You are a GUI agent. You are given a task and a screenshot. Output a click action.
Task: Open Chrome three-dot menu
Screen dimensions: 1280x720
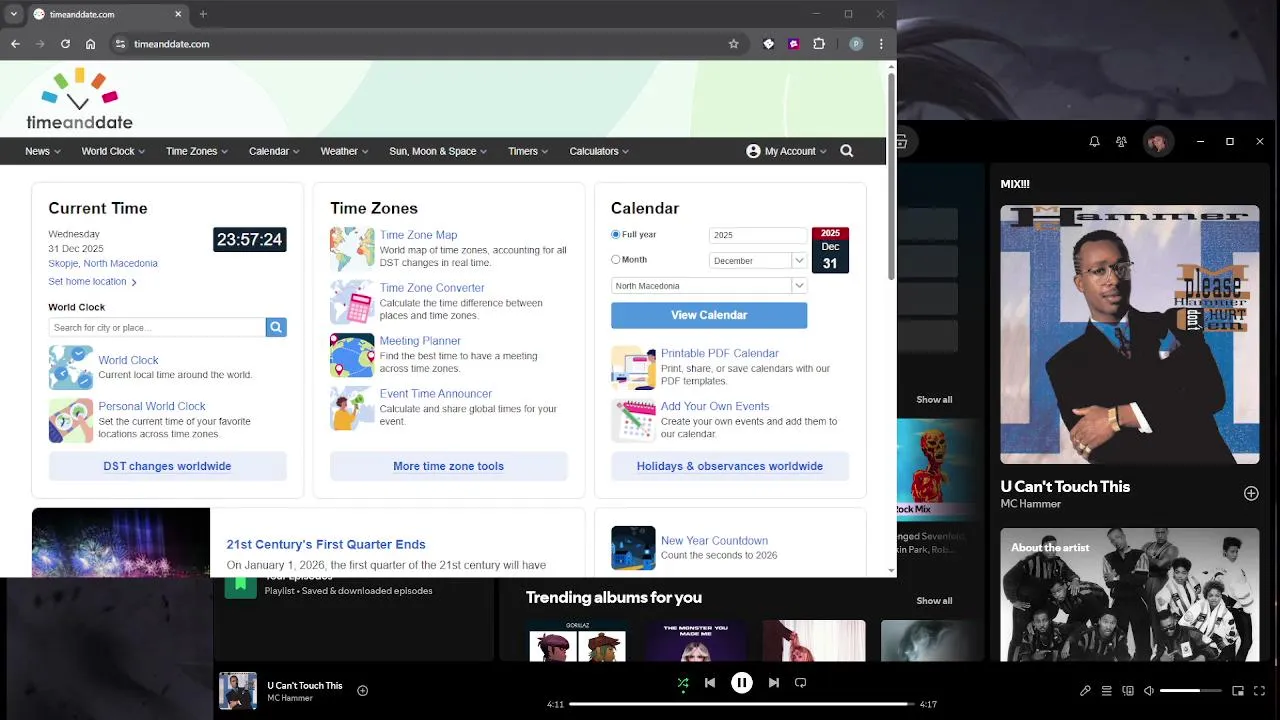click(881, 44)
